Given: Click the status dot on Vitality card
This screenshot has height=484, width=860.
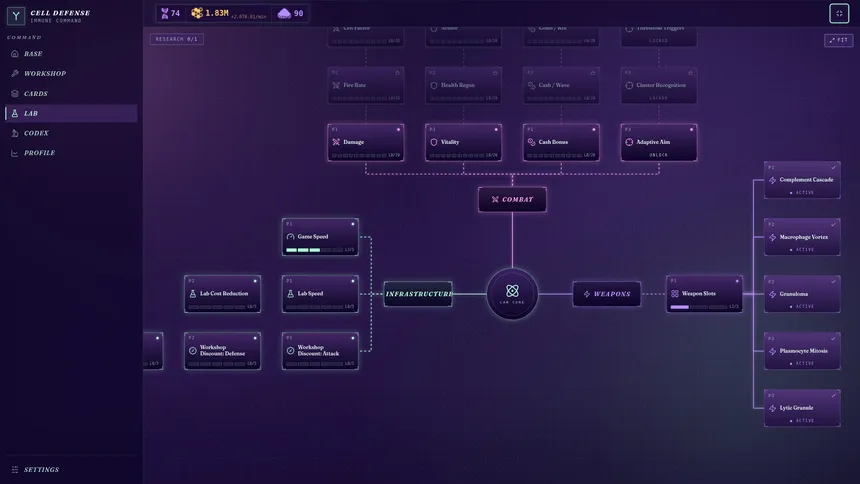Looking at the screenshot, I should click(496, 130).
